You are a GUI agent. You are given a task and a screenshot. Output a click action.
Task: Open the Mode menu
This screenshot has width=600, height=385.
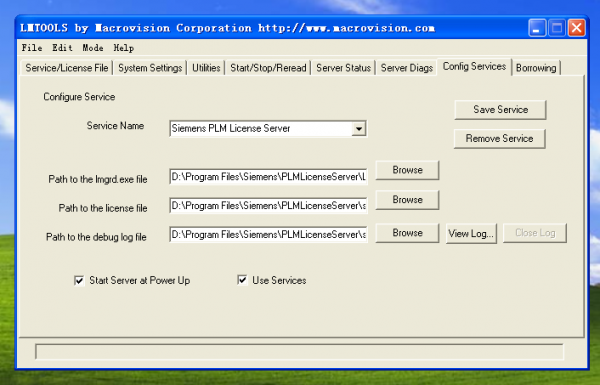tap(93, 48)
